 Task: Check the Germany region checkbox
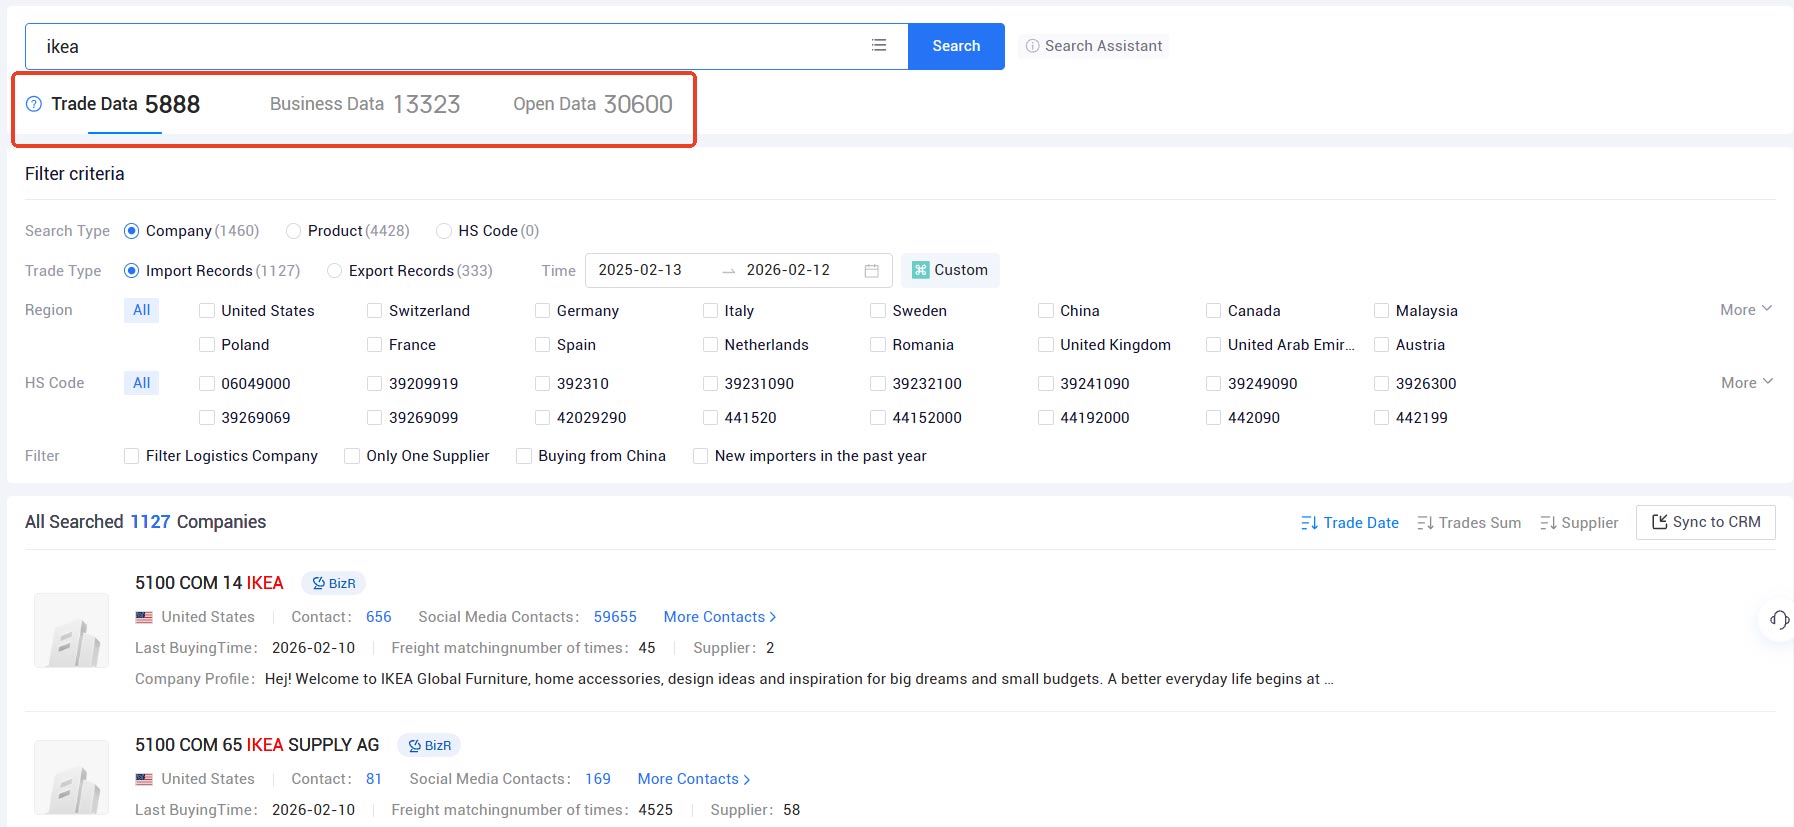tap(542, 311)
